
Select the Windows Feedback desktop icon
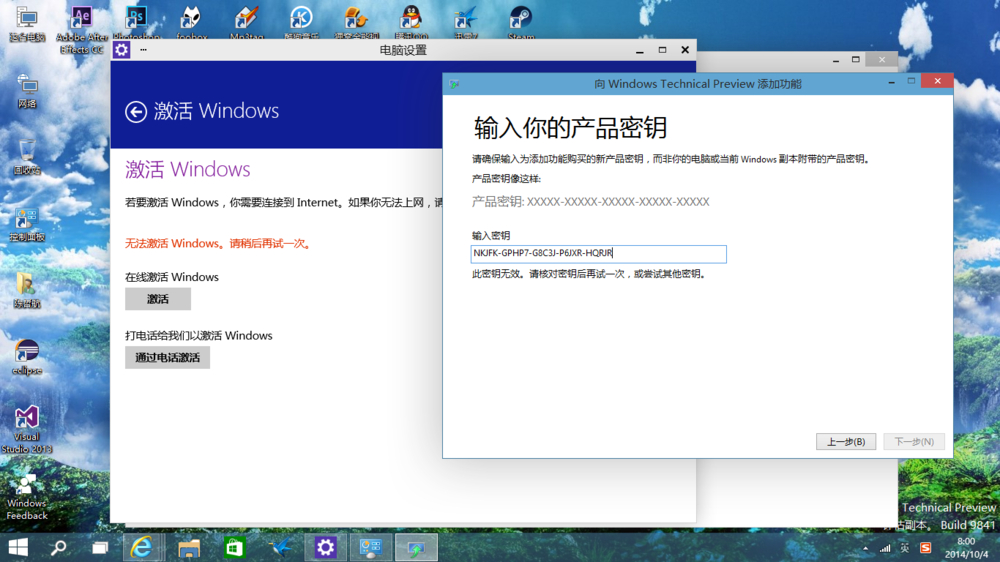(27, 496)
